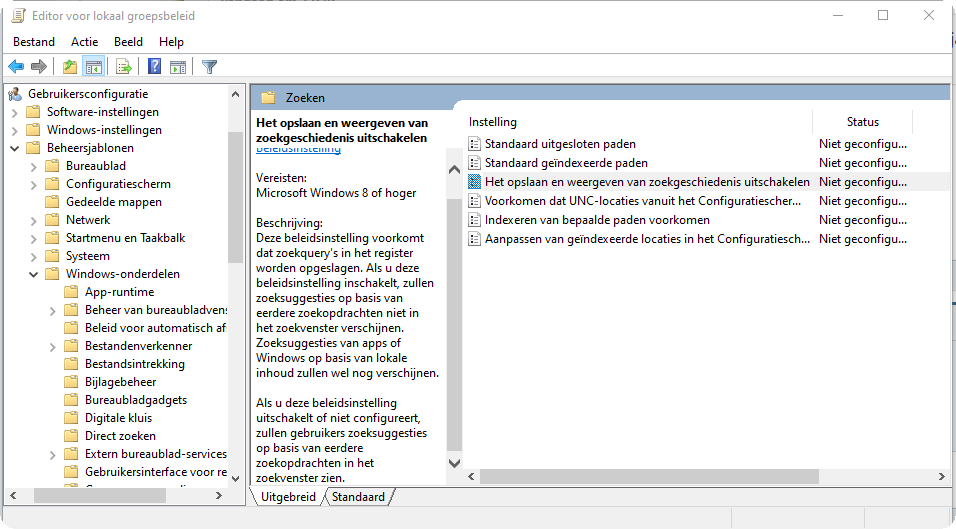Open Help via blue question mark icon

point(155,67)
